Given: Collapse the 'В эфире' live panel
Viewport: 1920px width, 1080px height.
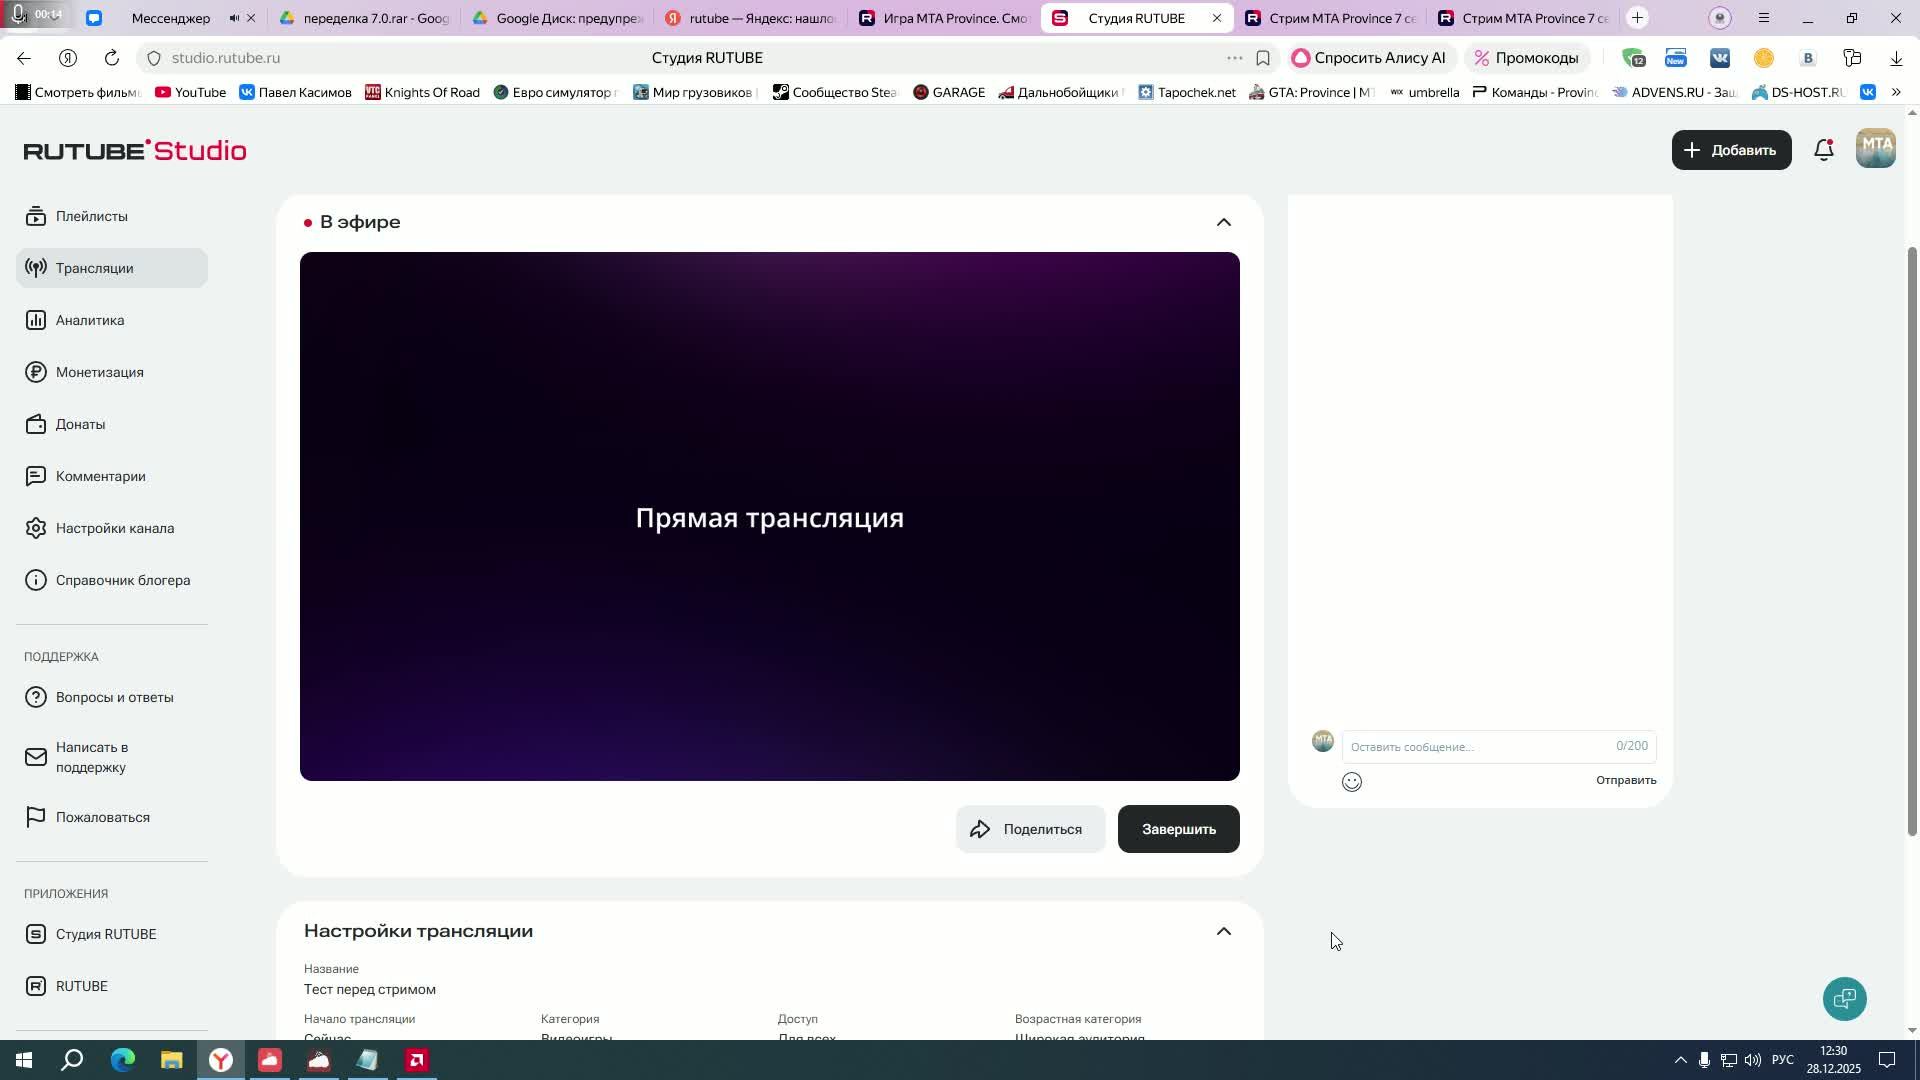Looking at the screenshot, I should [x=1223, y=222].
